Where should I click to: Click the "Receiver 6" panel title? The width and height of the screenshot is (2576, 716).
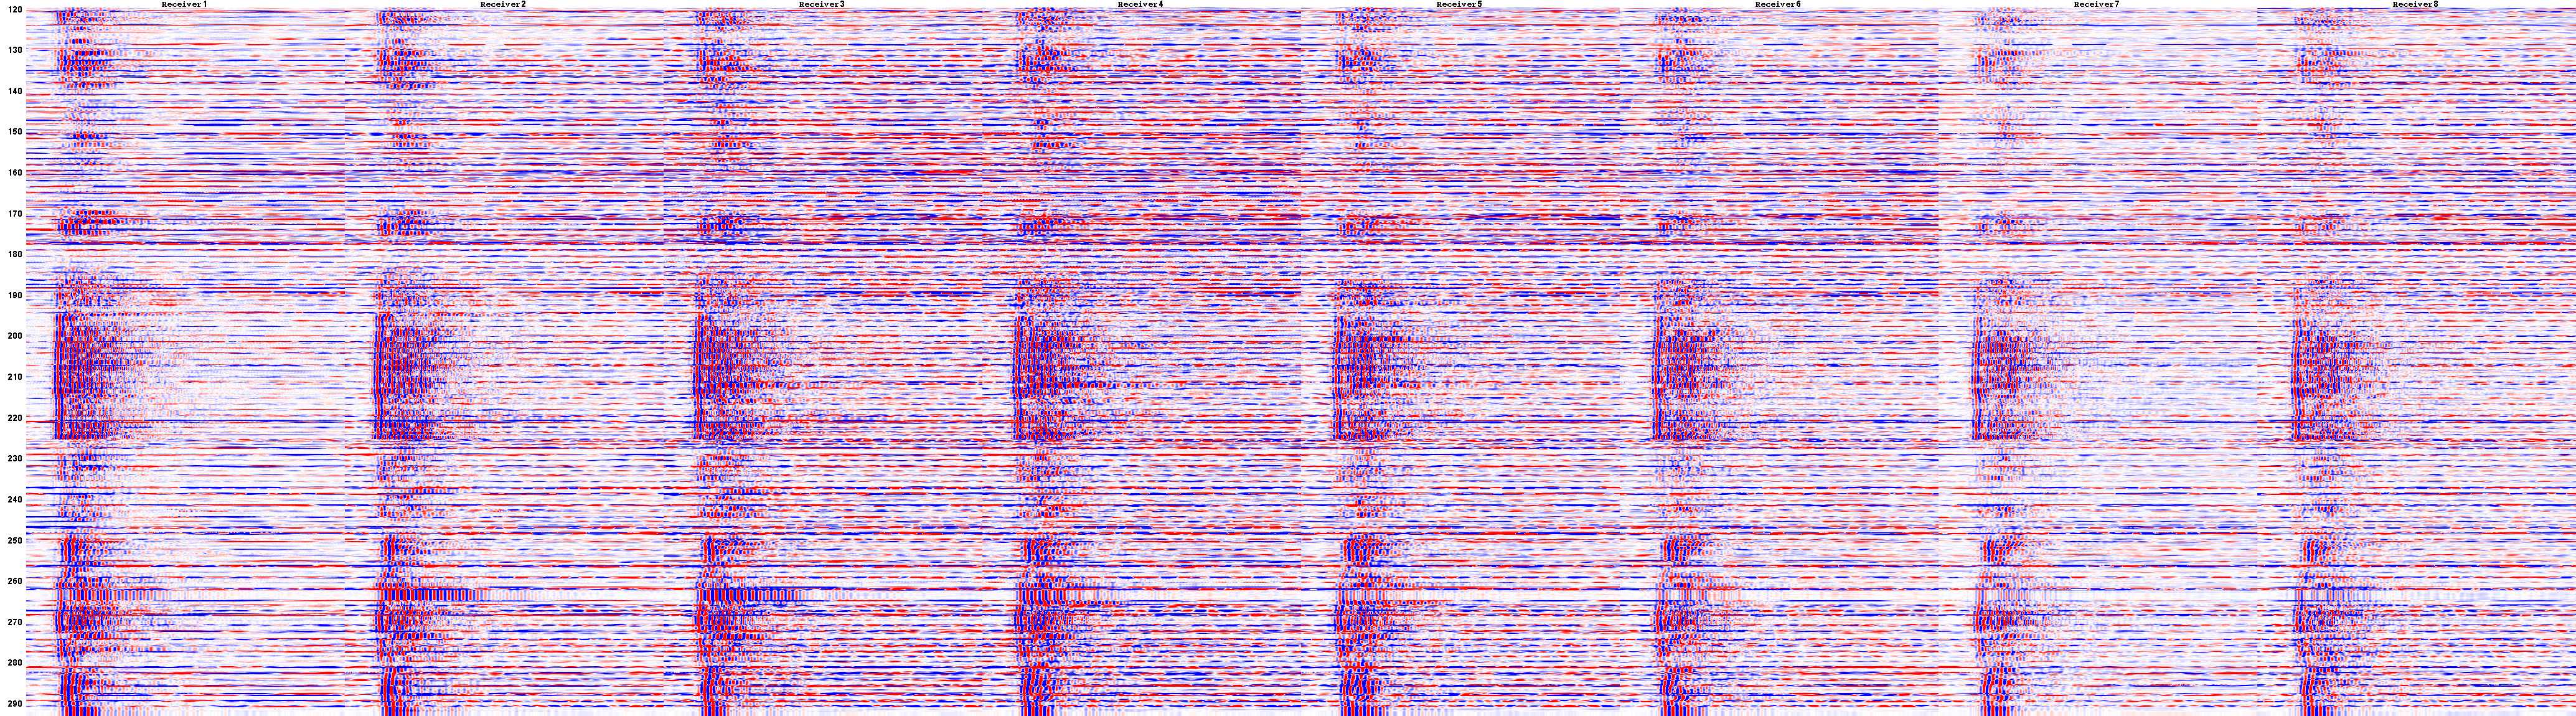1778,4
